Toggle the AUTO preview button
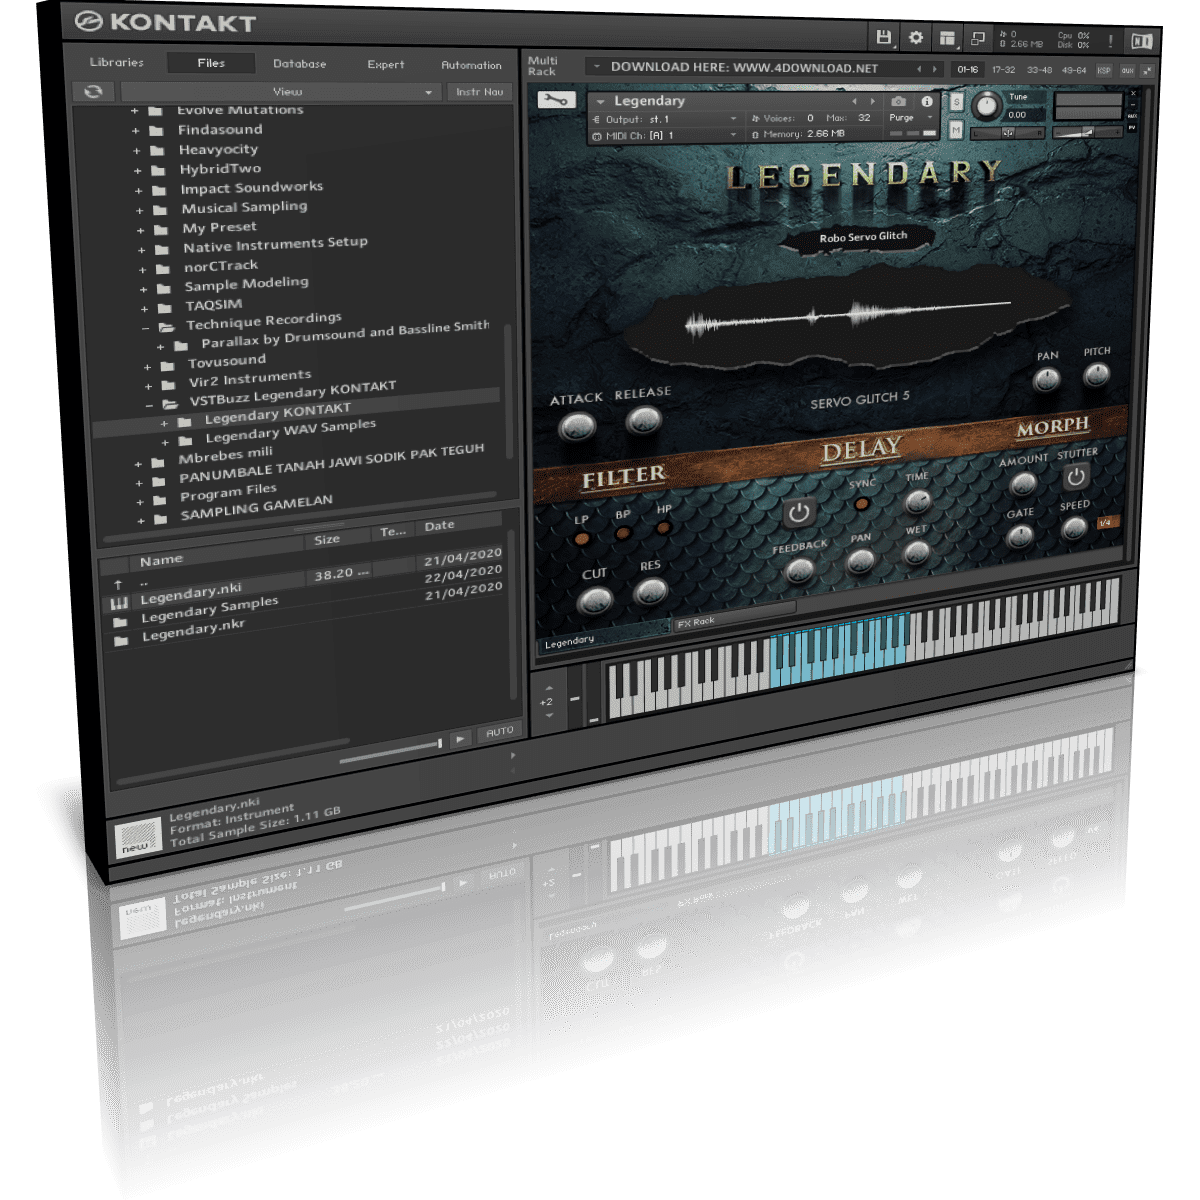 [x=499, y=733]
